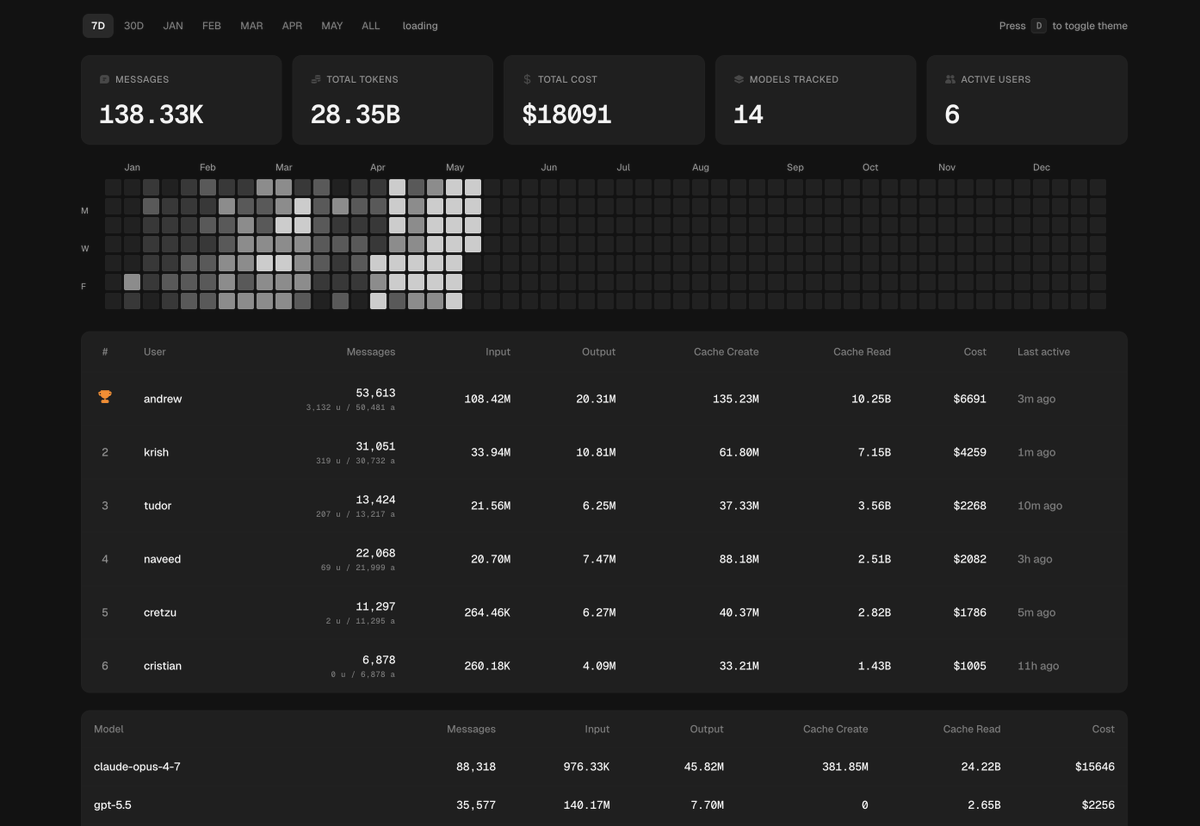Select the FEB filter tab

(x=212, y=26)
